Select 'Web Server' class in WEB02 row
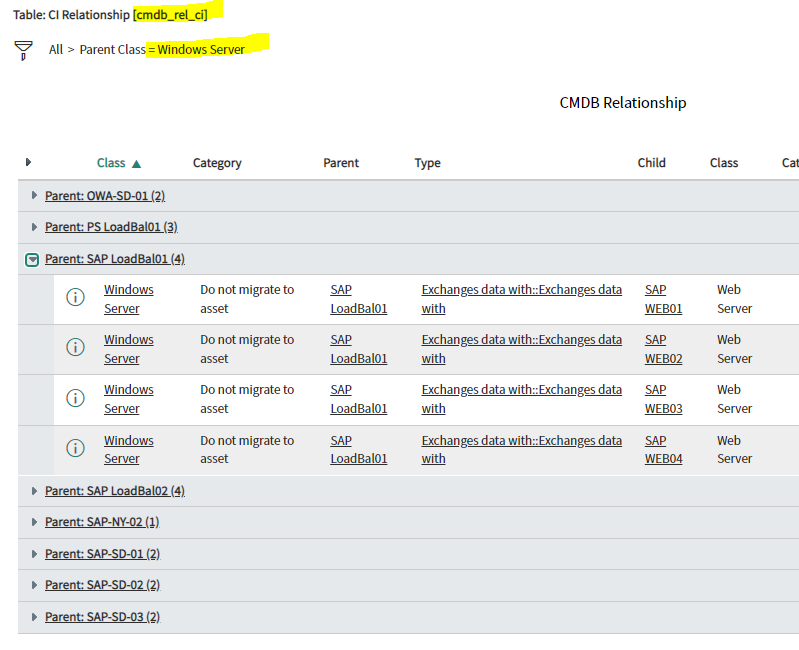 click(x=734, y=349)
